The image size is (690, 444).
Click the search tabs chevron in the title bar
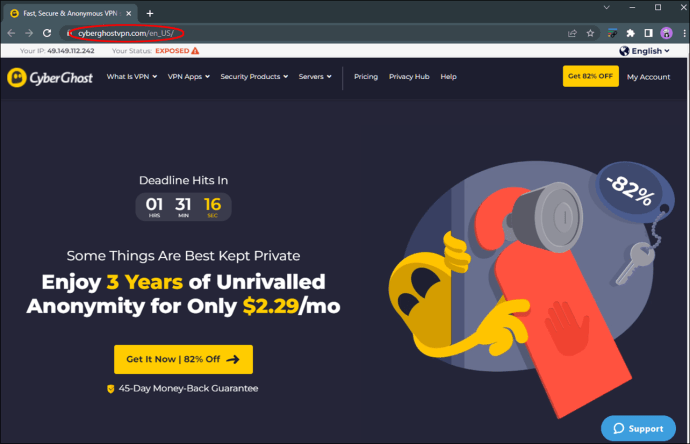[606, 7]
